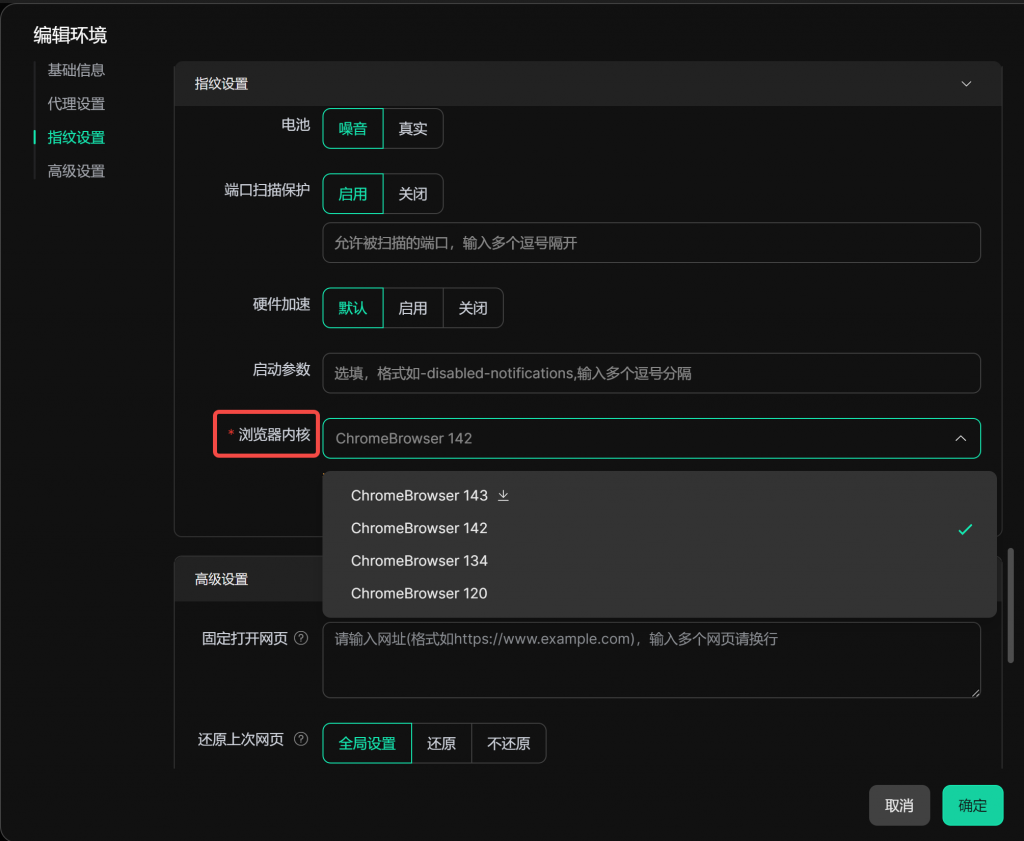
Task: Go to 基础信息 in sidebar
Action: point(76,70)
